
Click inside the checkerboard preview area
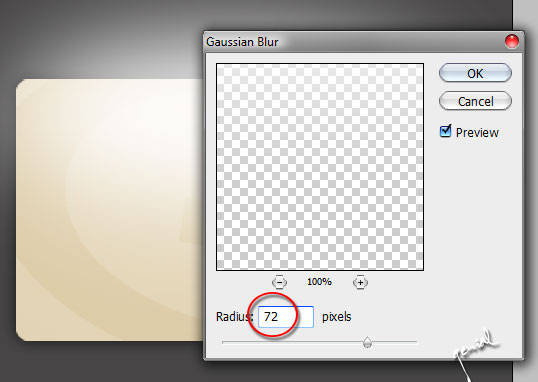(x=320, y=167)
